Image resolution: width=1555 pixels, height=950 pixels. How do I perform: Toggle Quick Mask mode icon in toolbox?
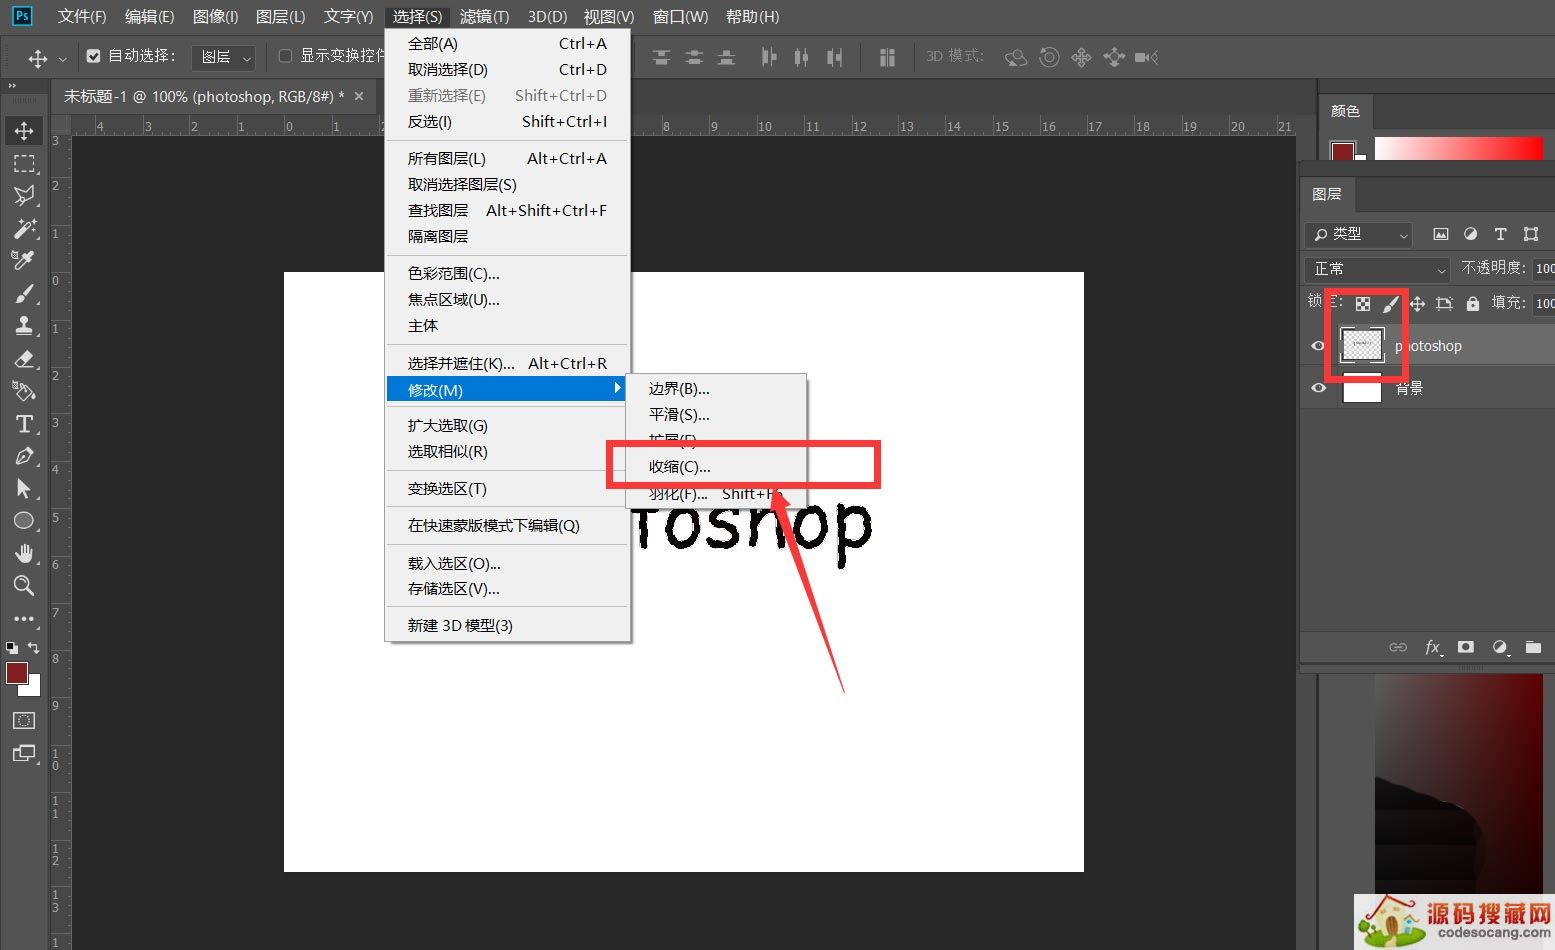[x=24, y=721]
